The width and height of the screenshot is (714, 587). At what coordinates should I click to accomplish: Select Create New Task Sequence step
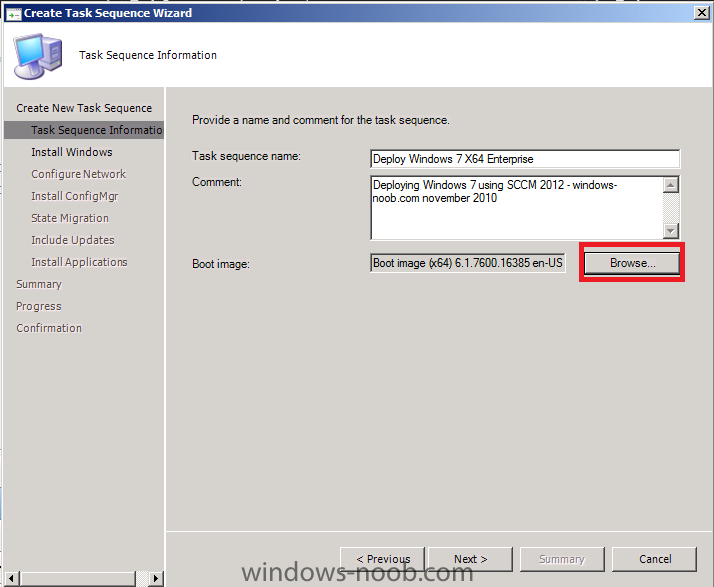(x=84, y=108)
